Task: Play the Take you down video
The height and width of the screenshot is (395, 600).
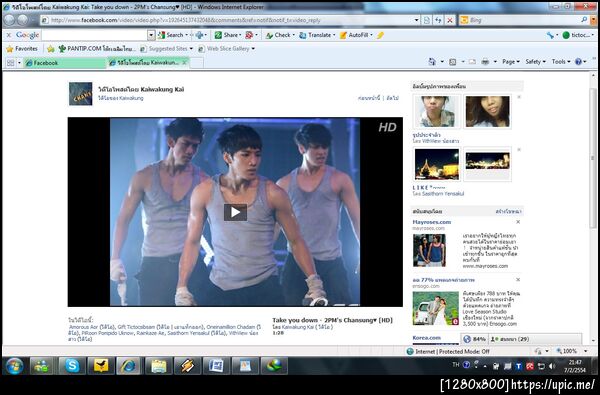Action: pos(235,212)
